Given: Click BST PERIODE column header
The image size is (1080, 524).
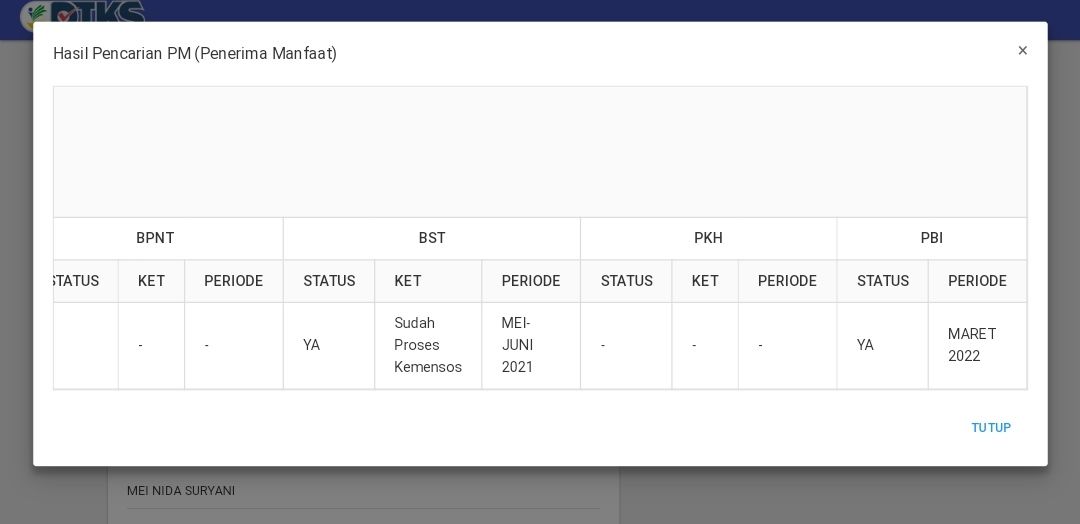Looking at the screenshot, I should 530,281.
